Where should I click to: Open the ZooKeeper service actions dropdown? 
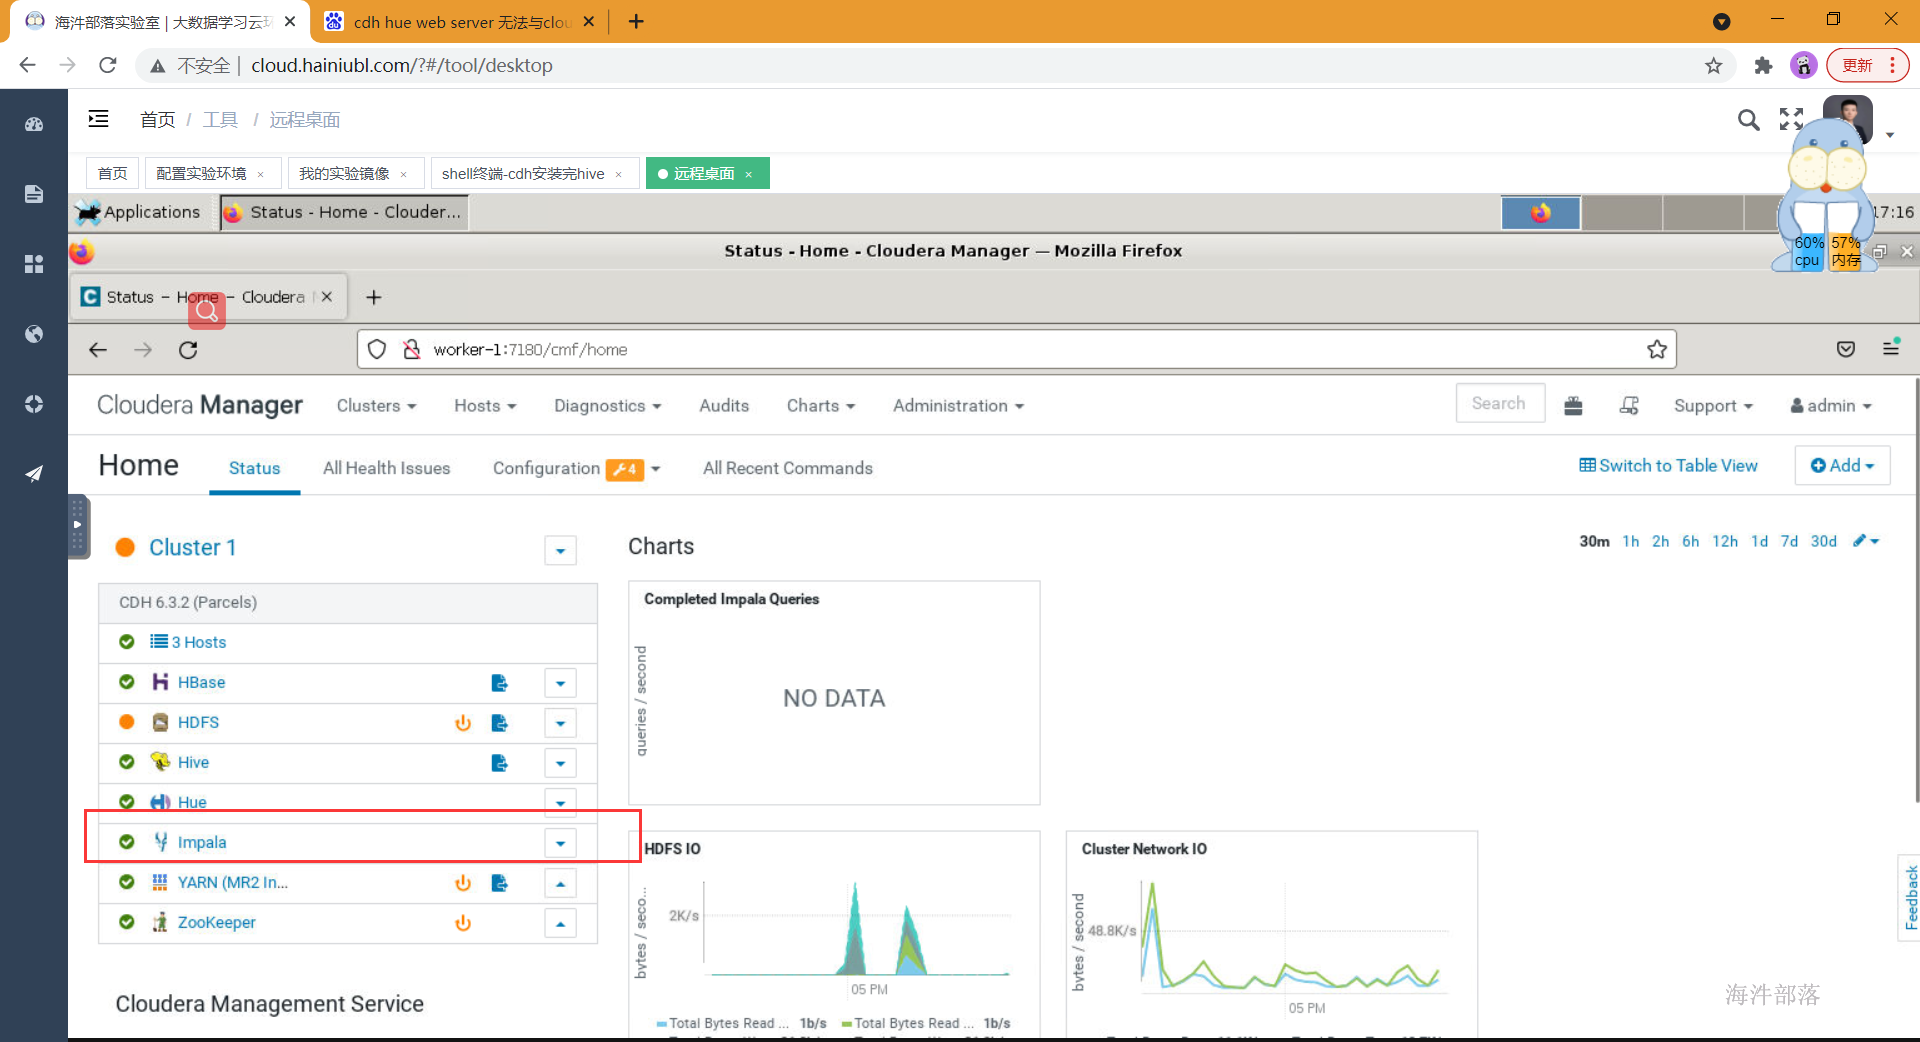560,923
